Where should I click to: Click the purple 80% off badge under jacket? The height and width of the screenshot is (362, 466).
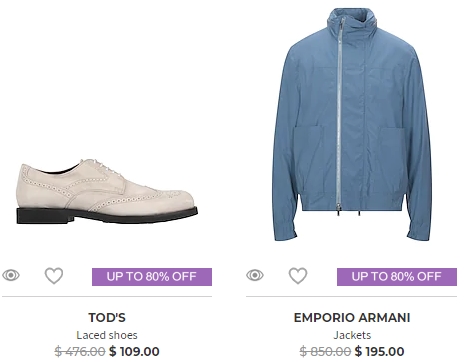click(x=397, y=277)
